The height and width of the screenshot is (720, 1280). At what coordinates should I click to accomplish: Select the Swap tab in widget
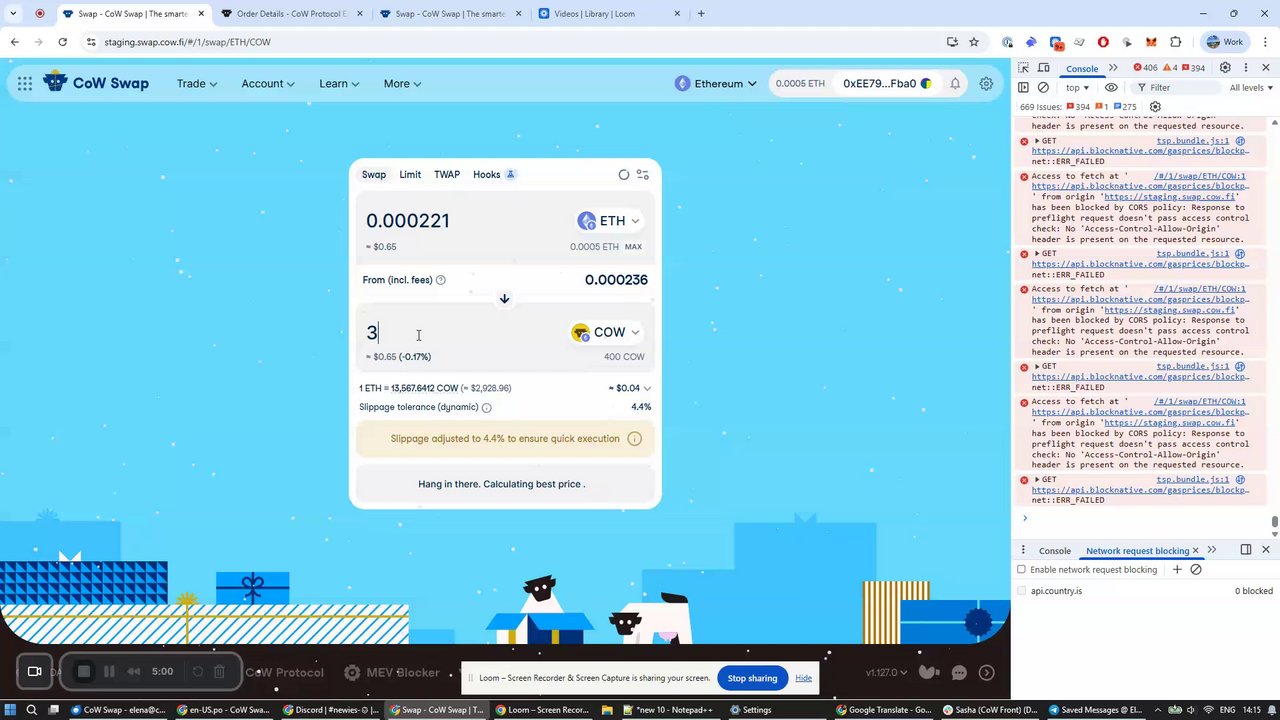374,175
